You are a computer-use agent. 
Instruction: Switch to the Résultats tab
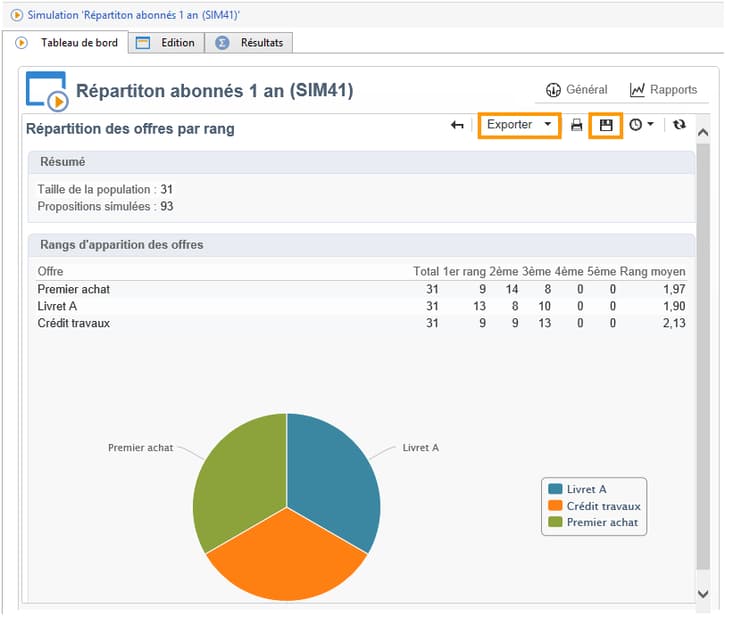point(249,43)
